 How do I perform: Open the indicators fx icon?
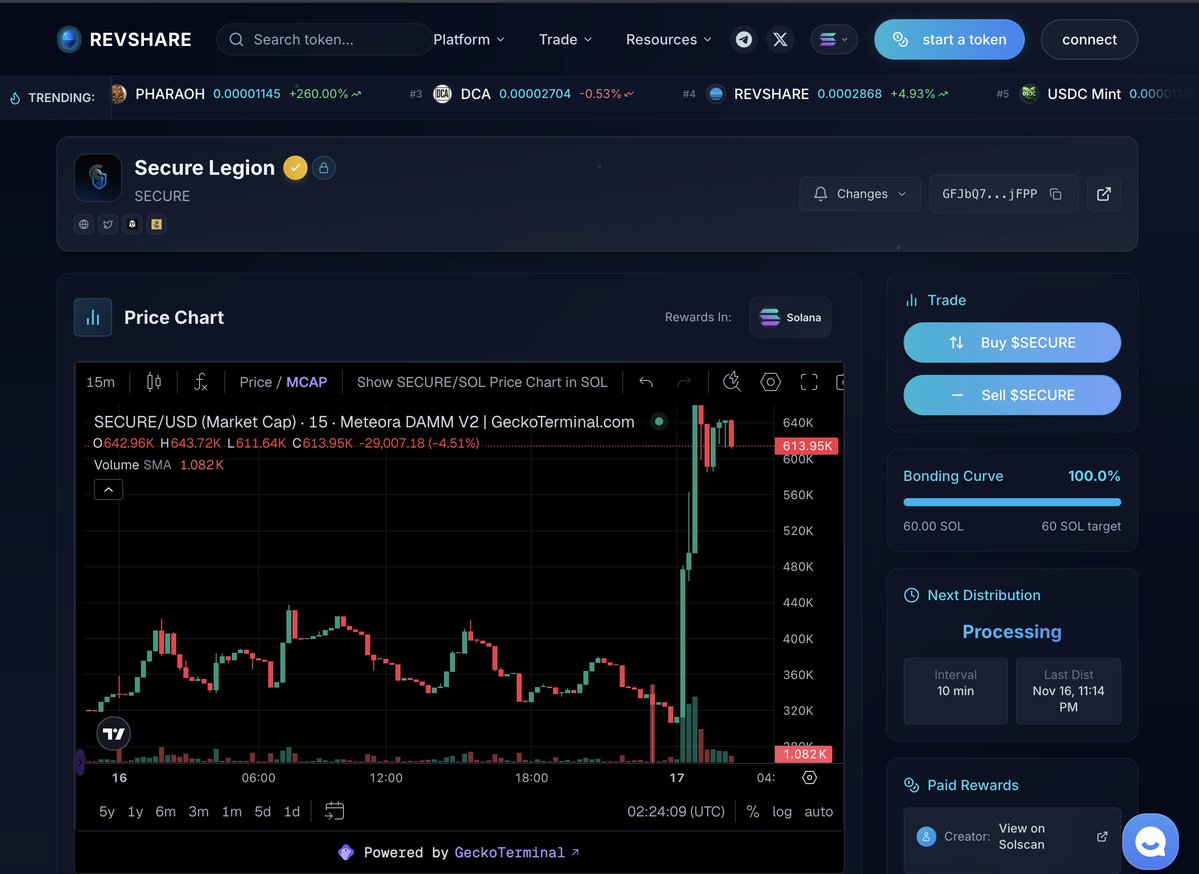(200, 382)
